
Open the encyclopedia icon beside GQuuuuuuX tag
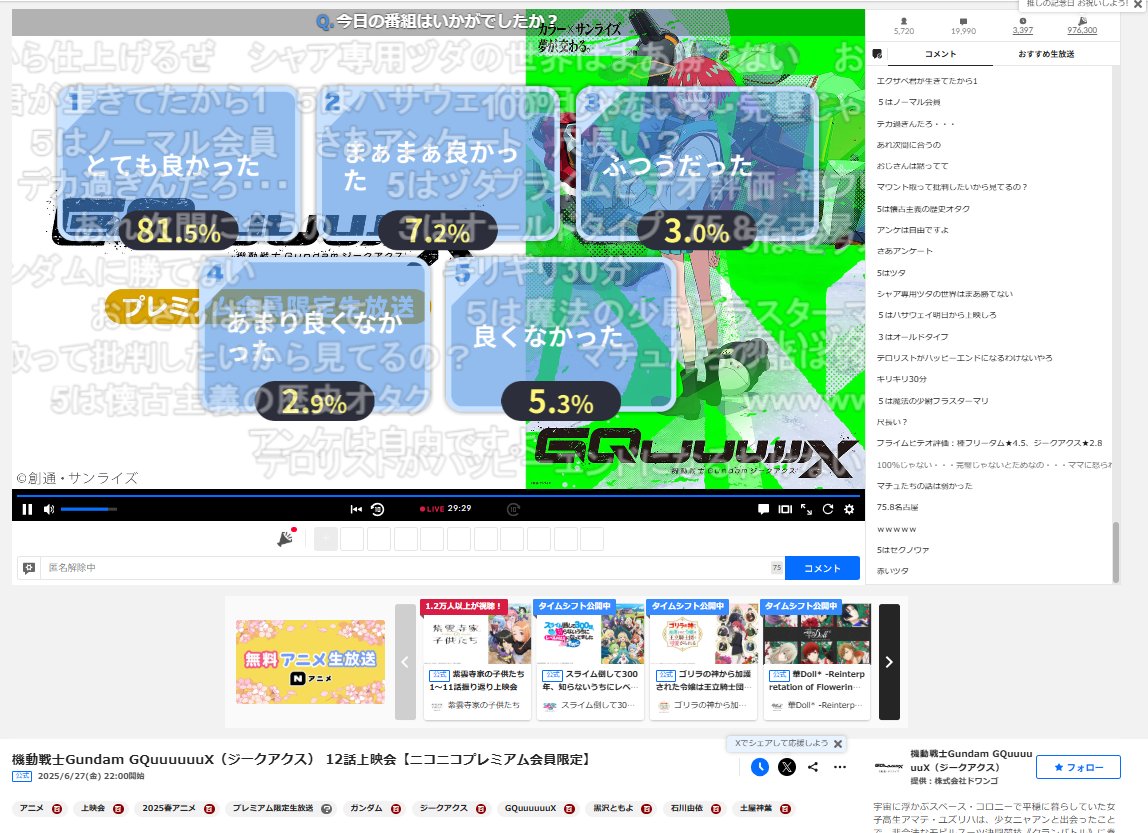click(569, 809)
